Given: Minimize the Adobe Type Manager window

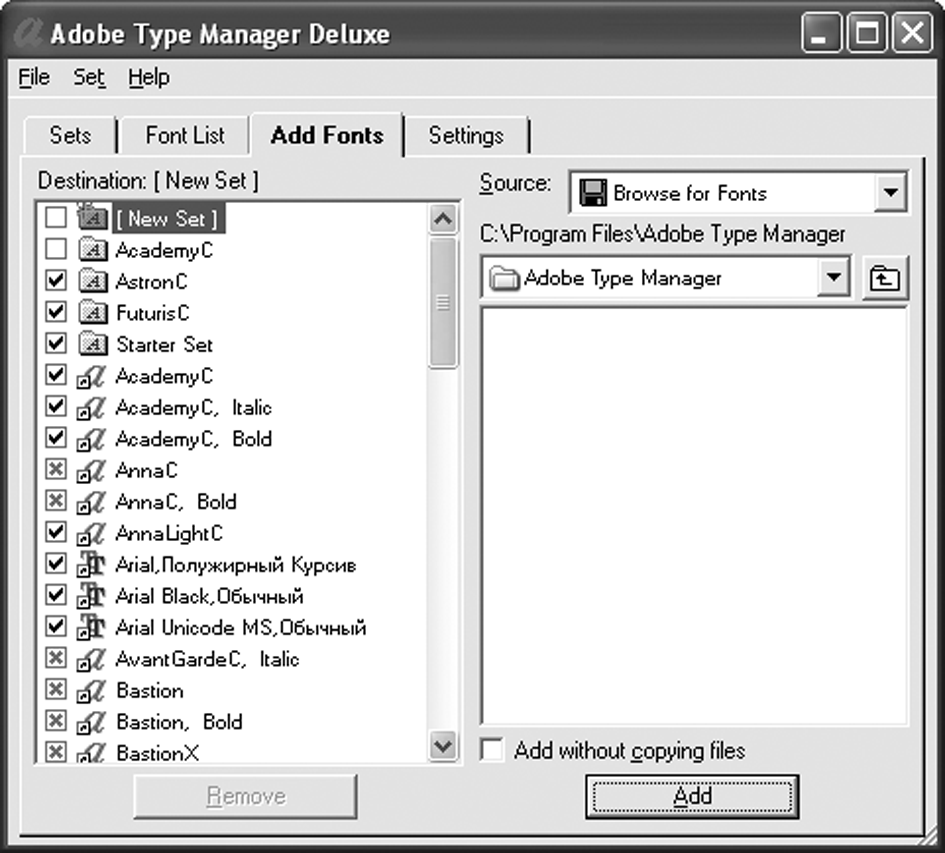Looking at the screenshot, I should pyautogui.click(x=821, y=34).
